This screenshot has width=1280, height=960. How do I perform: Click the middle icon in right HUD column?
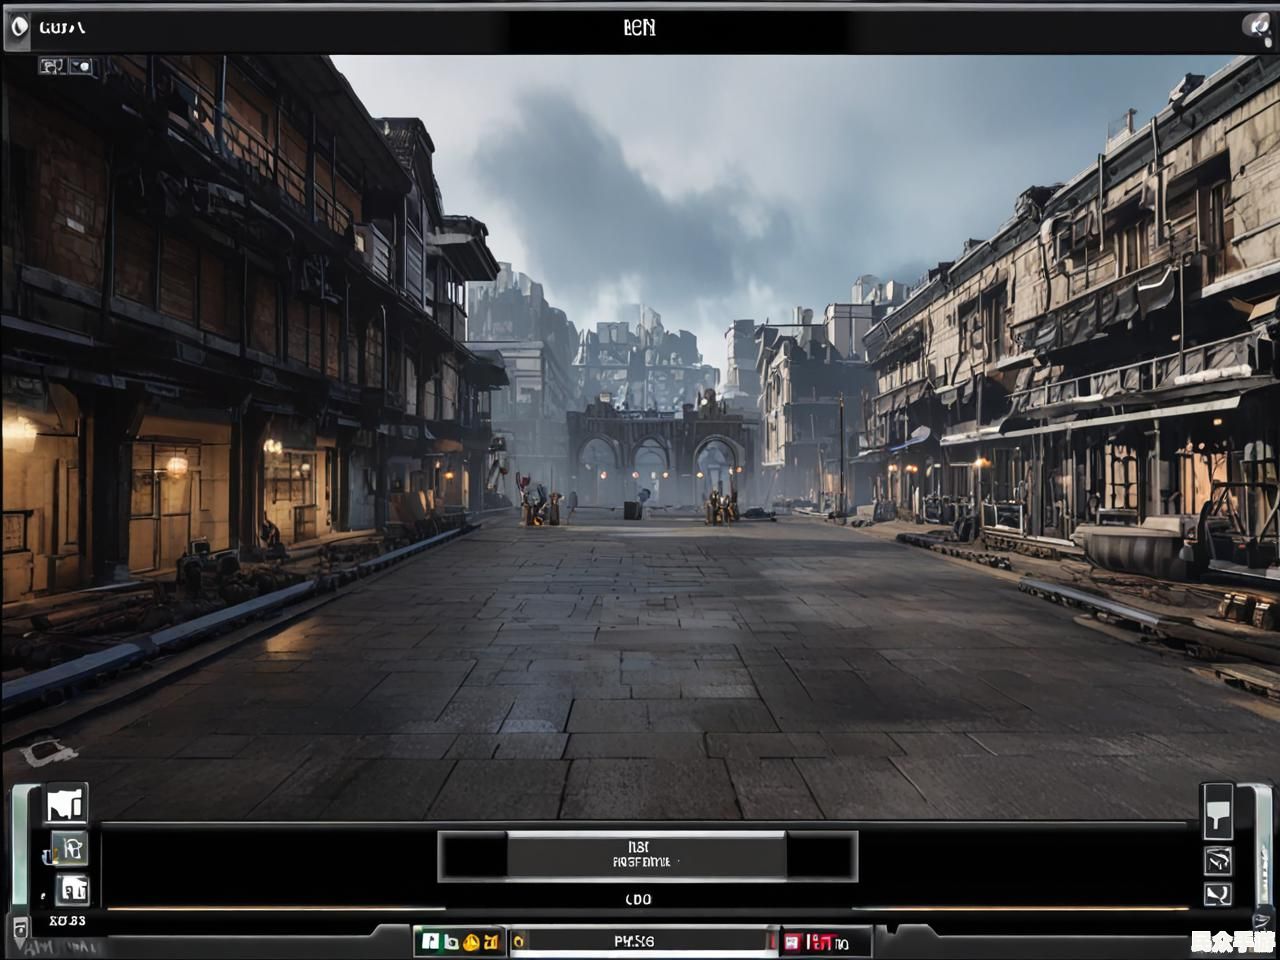(1217, 860)
